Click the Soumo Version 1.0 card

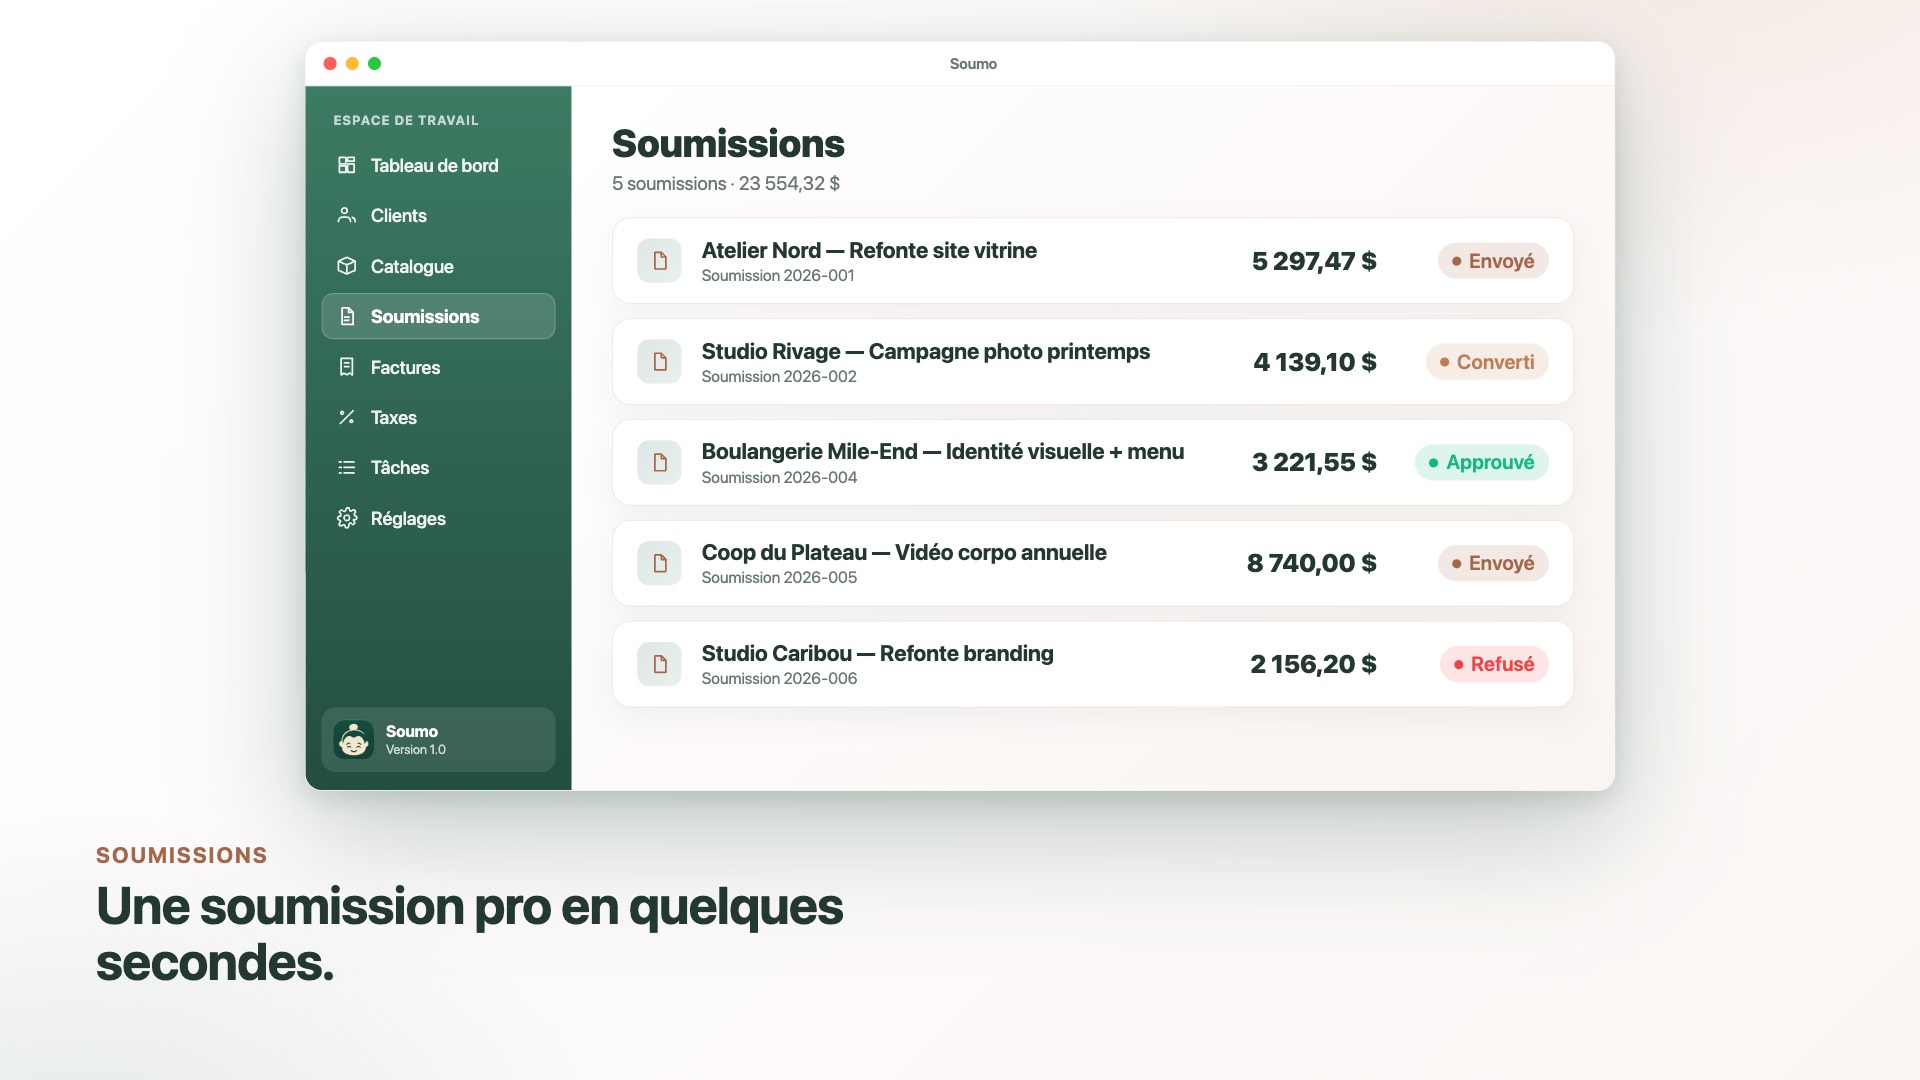pos(438,740)
